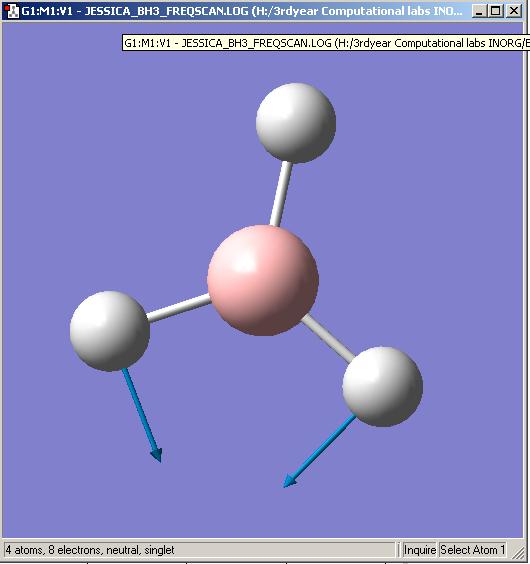Click the bond joining boron and left hydrogen
Screen dimensions: 530x564
(x=179, y=308)
